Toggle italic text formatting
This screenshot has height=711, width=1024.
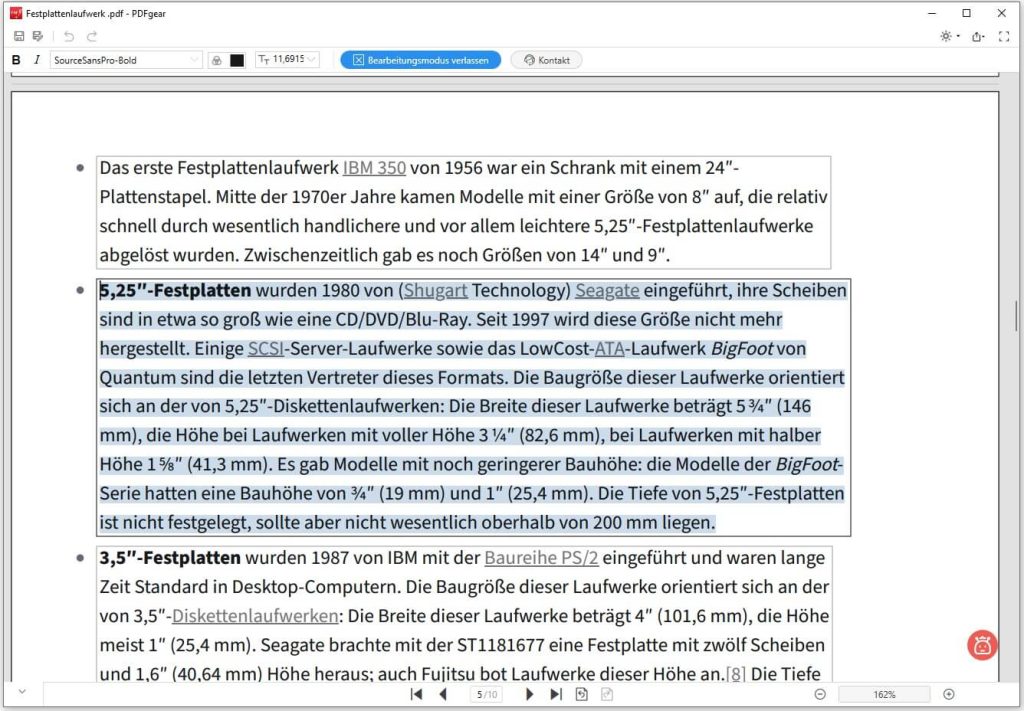[38, 60]
